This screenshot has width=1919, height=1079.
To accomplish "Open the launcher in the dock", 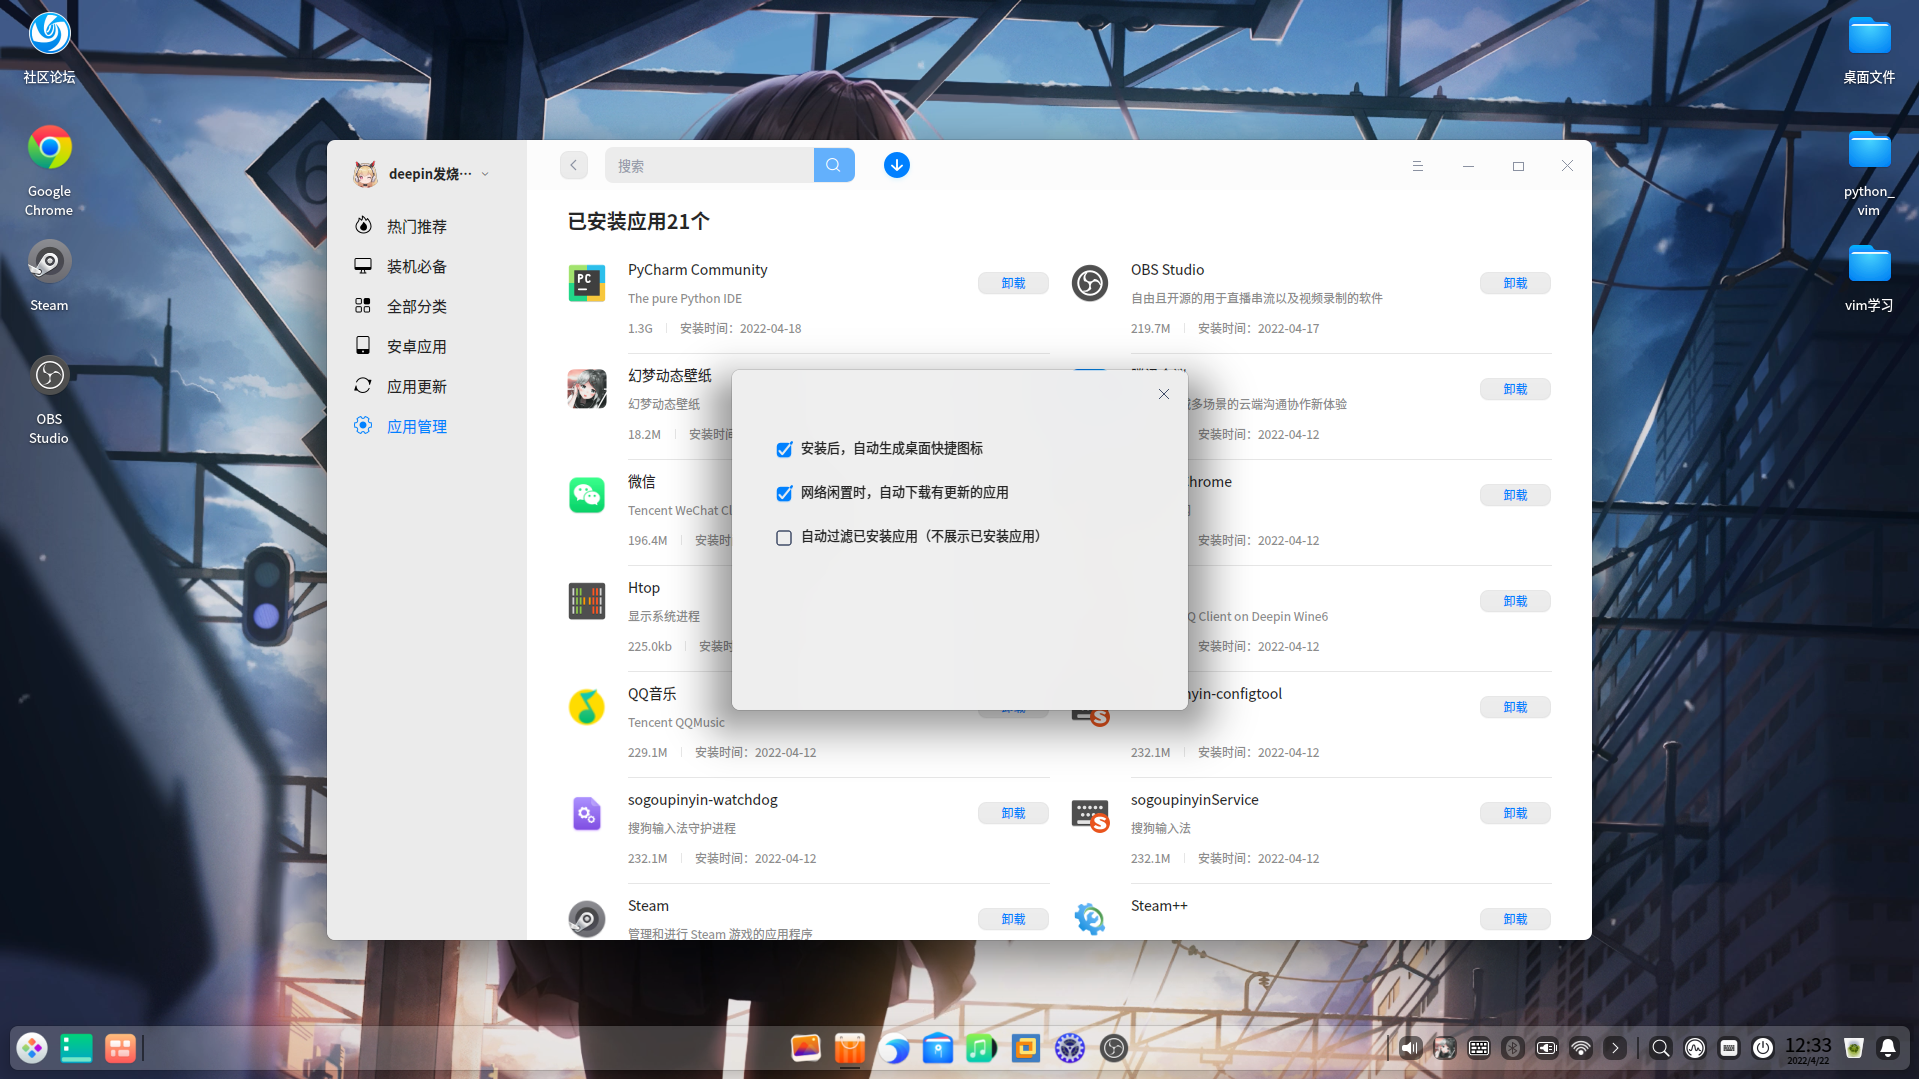I will [x=32, y=1048].
